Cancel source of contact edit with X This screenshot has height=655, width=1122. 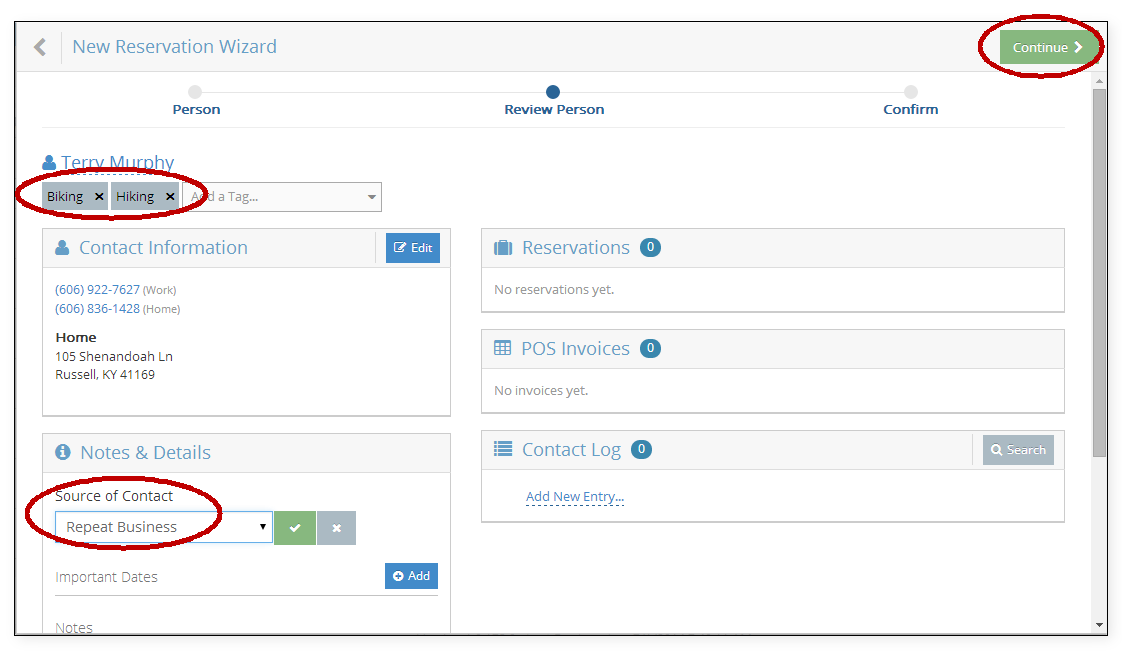click(337, 528)
